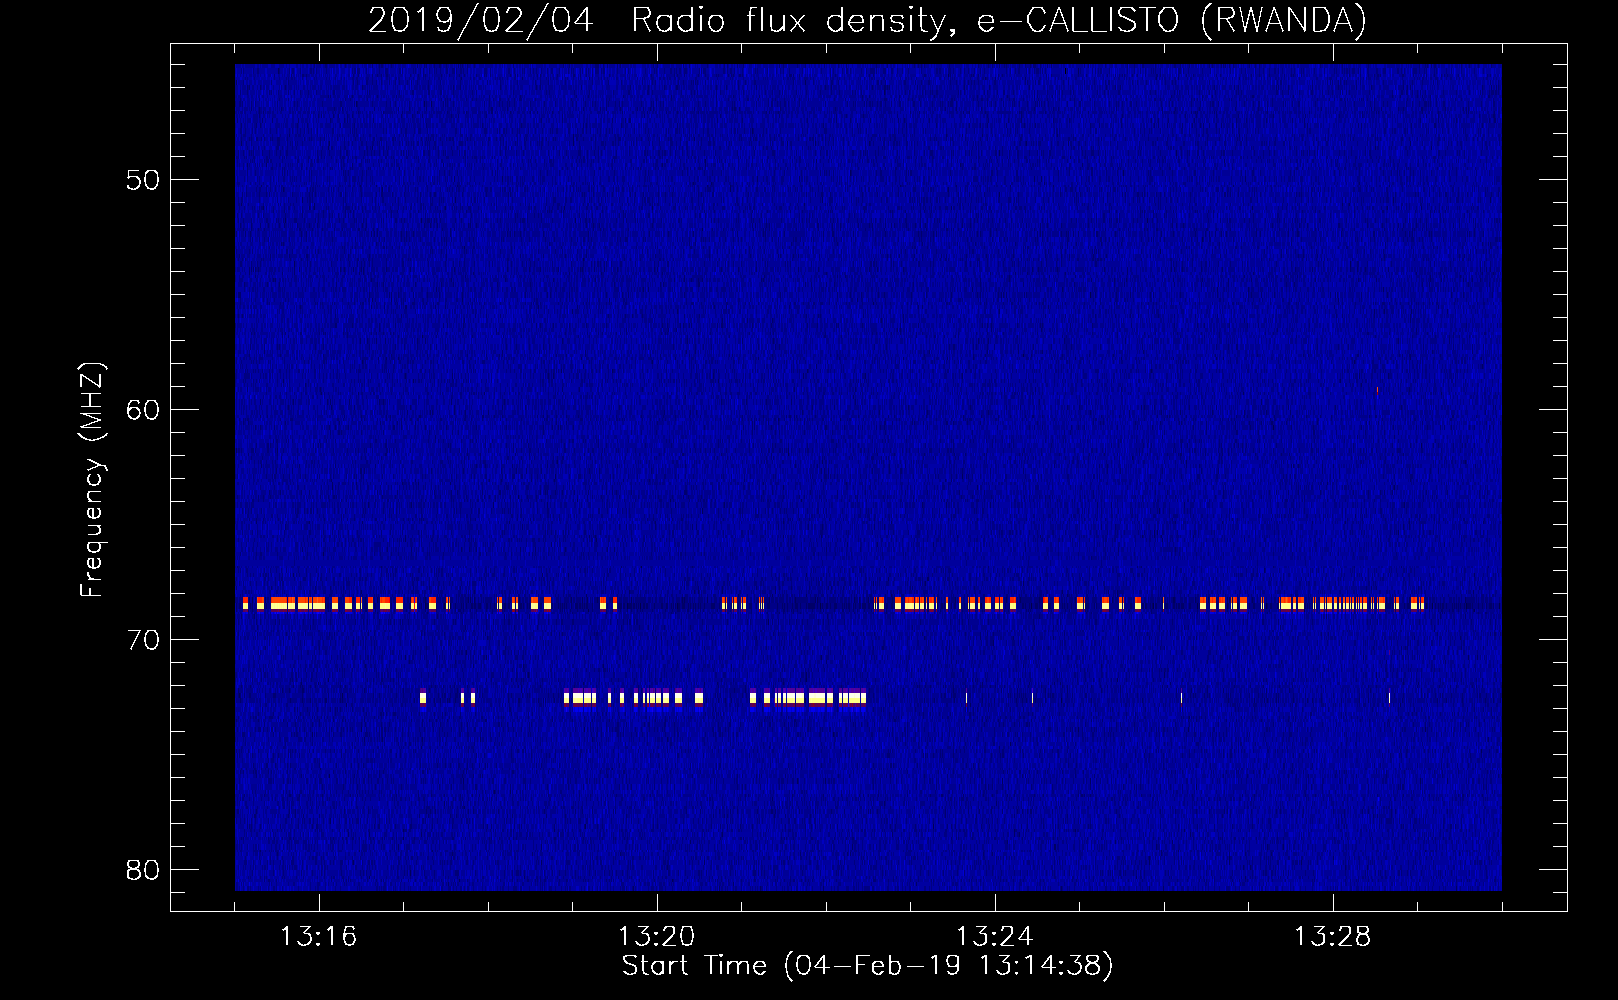This screenshot has height=1000, width=1618.
Task: Click the 13:16 time tick label
Action: pos(318,936)
